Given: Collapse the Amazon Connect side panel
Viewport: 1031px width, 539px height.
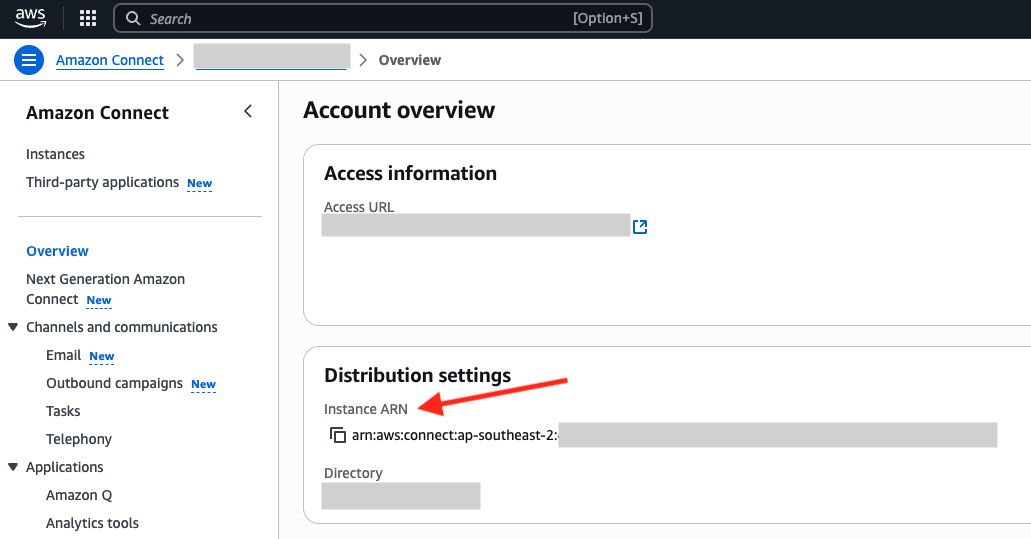Looking at the screenshot, I should pos(248,111).
